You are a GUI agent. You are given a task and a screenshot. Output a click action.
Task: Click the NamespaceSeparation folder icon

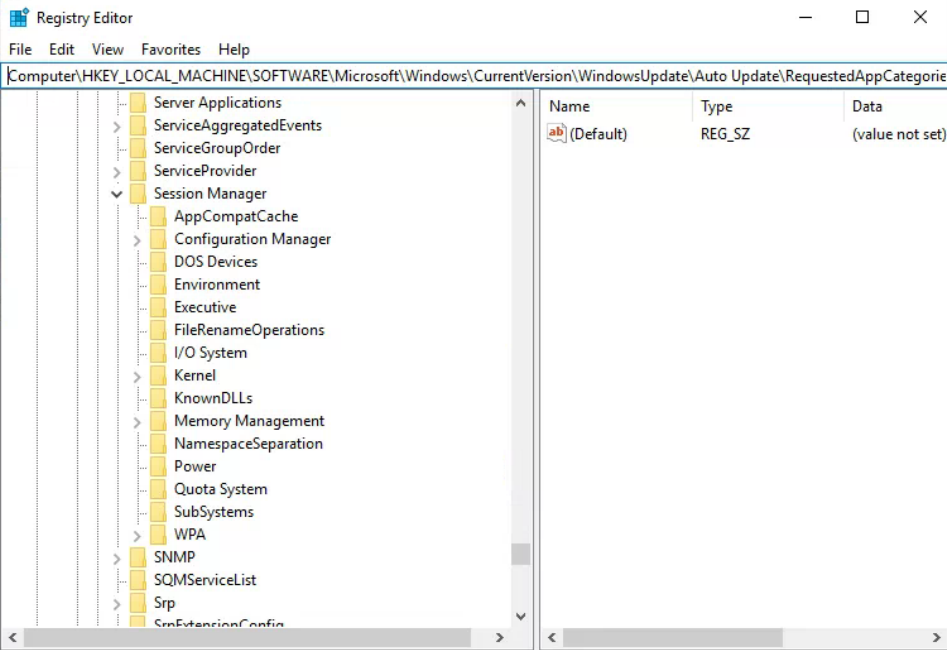click(x=158, y=444)
